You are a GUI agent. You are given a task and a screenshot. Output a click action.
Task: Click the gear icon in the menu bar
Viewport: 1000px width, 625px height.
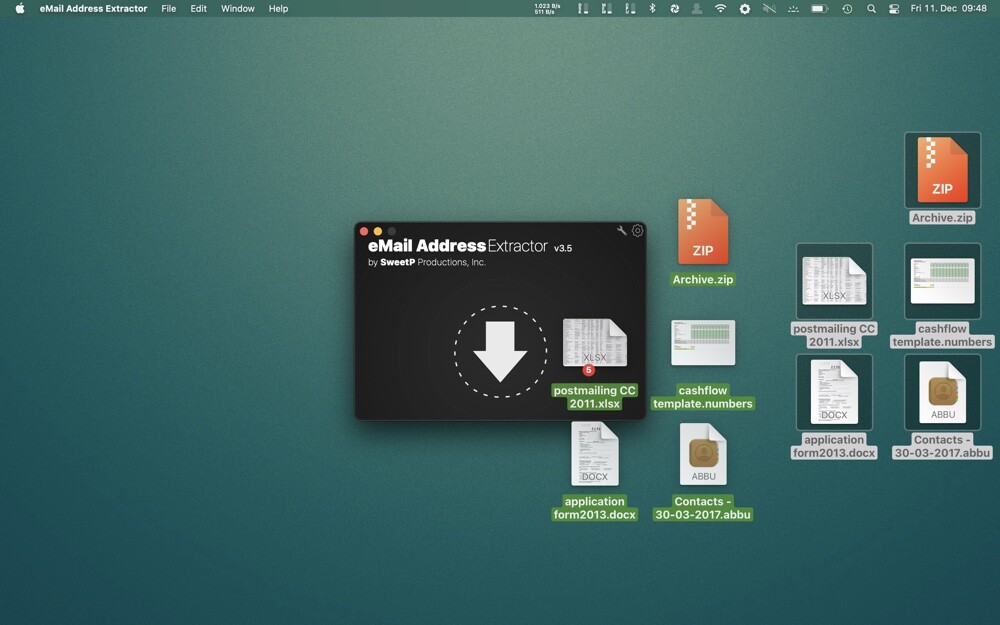point(744,8)
